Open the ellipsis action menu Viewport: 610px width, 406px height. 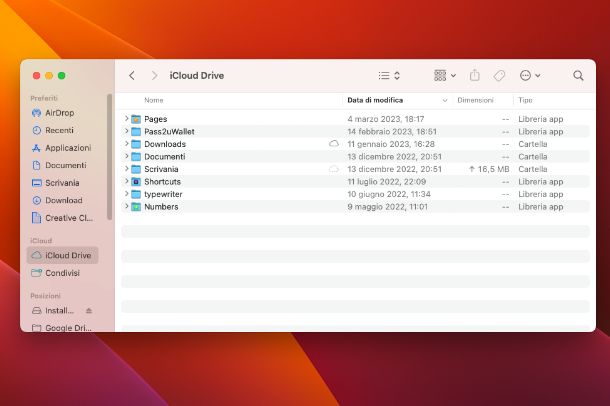pyautogui.click(x=530, y=75)
